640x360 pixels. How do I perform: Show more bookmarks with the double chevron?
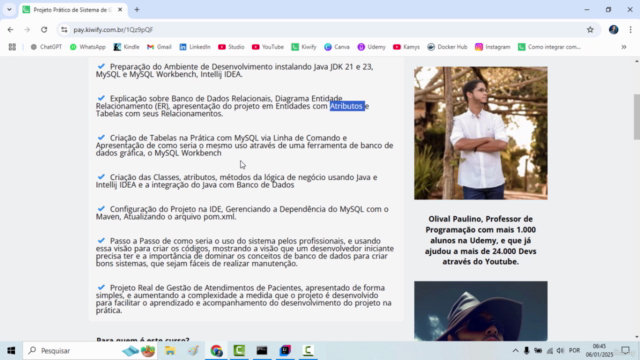pyautogui.click(x=624, y=47)
